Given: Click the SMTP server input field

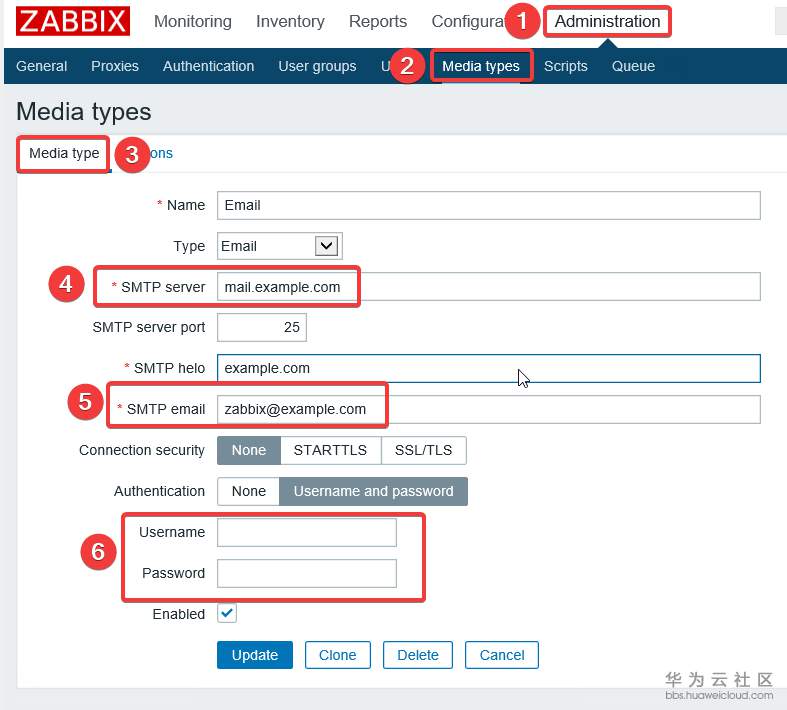Looking at the screenshot, I should click(489, 287).
